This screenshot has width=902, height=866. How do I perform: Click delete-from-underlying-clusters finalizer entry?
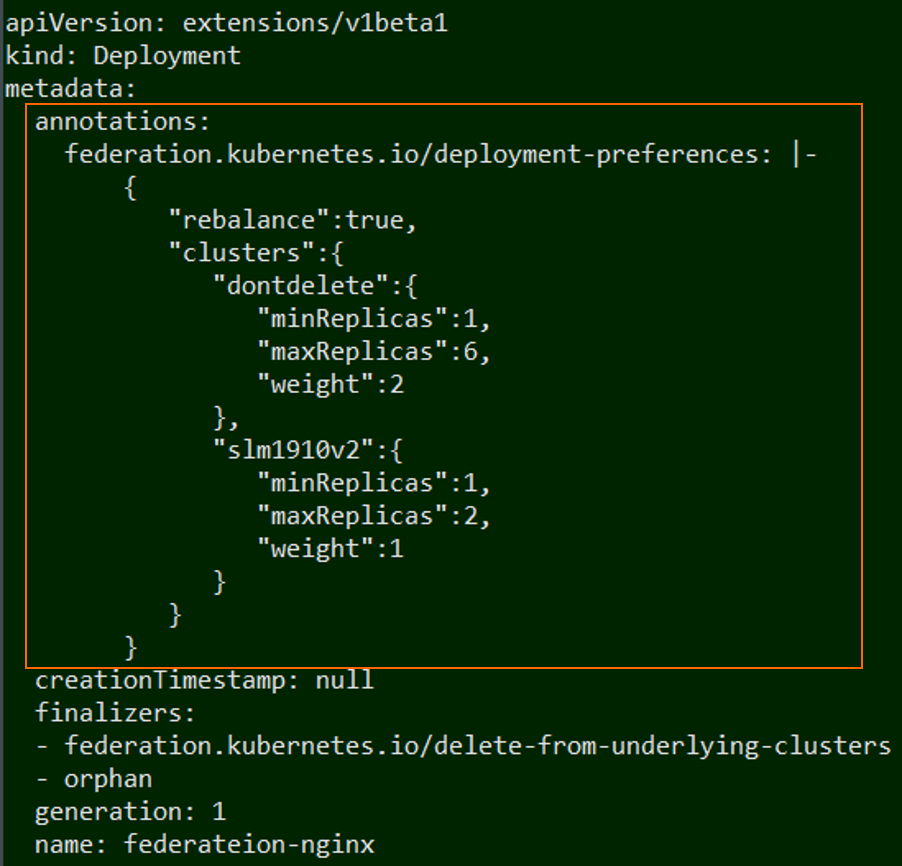point(477,746)
